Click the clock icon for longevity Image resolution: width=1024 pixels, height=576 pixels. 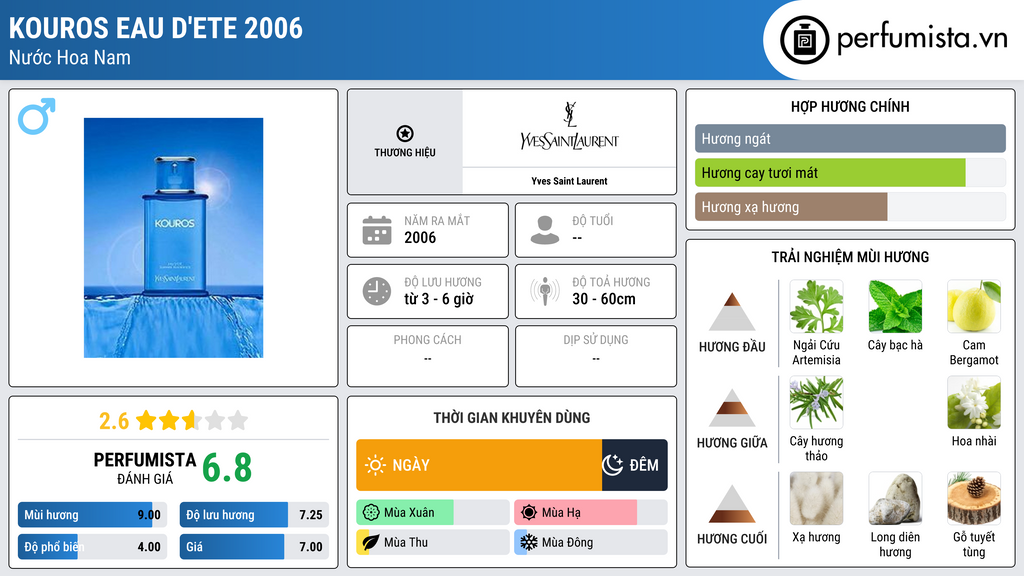[x=376, y=291]
